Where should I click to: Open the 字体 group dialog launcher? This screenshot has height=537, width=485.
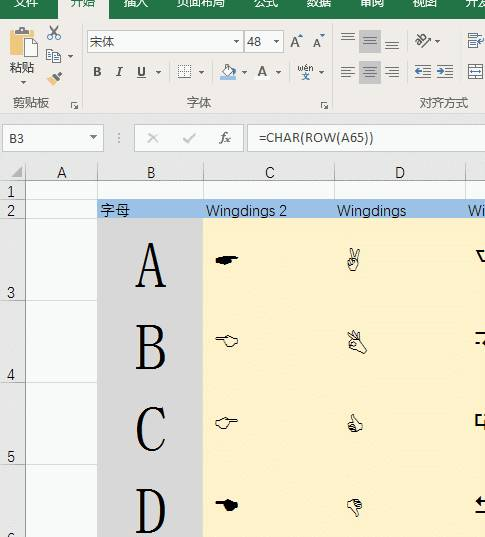pyautogui.click(x=324, y=105)
